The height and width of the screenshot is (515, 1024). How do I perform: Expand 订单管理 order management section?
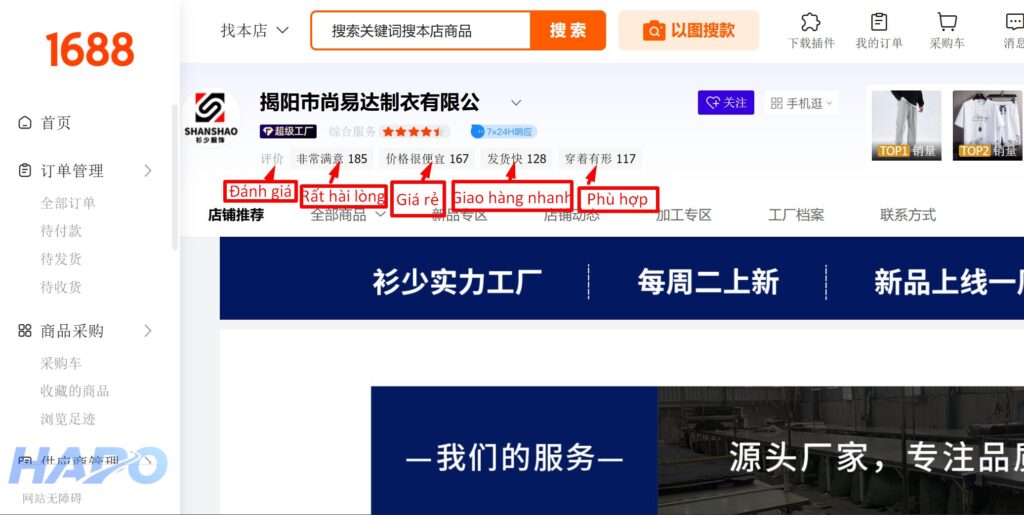[148, 171]
